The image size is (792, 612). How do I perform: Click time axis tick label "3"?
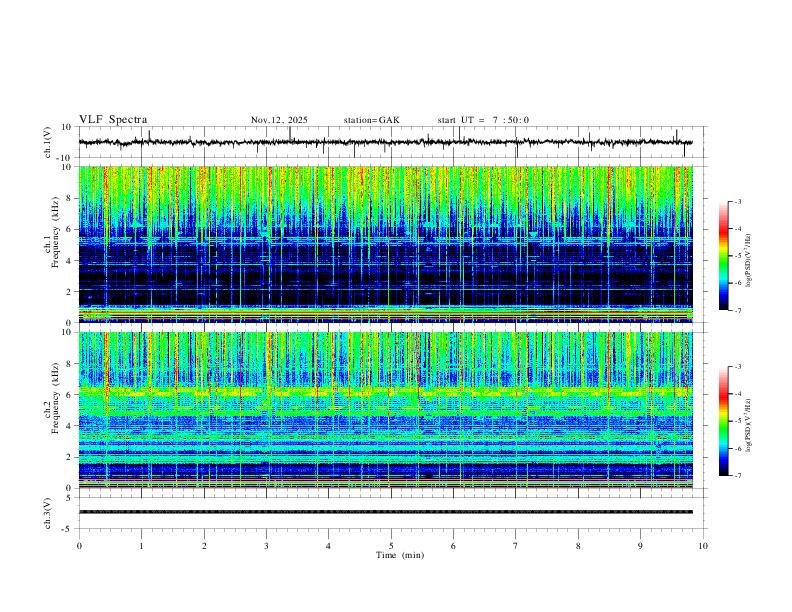point(266,546)
